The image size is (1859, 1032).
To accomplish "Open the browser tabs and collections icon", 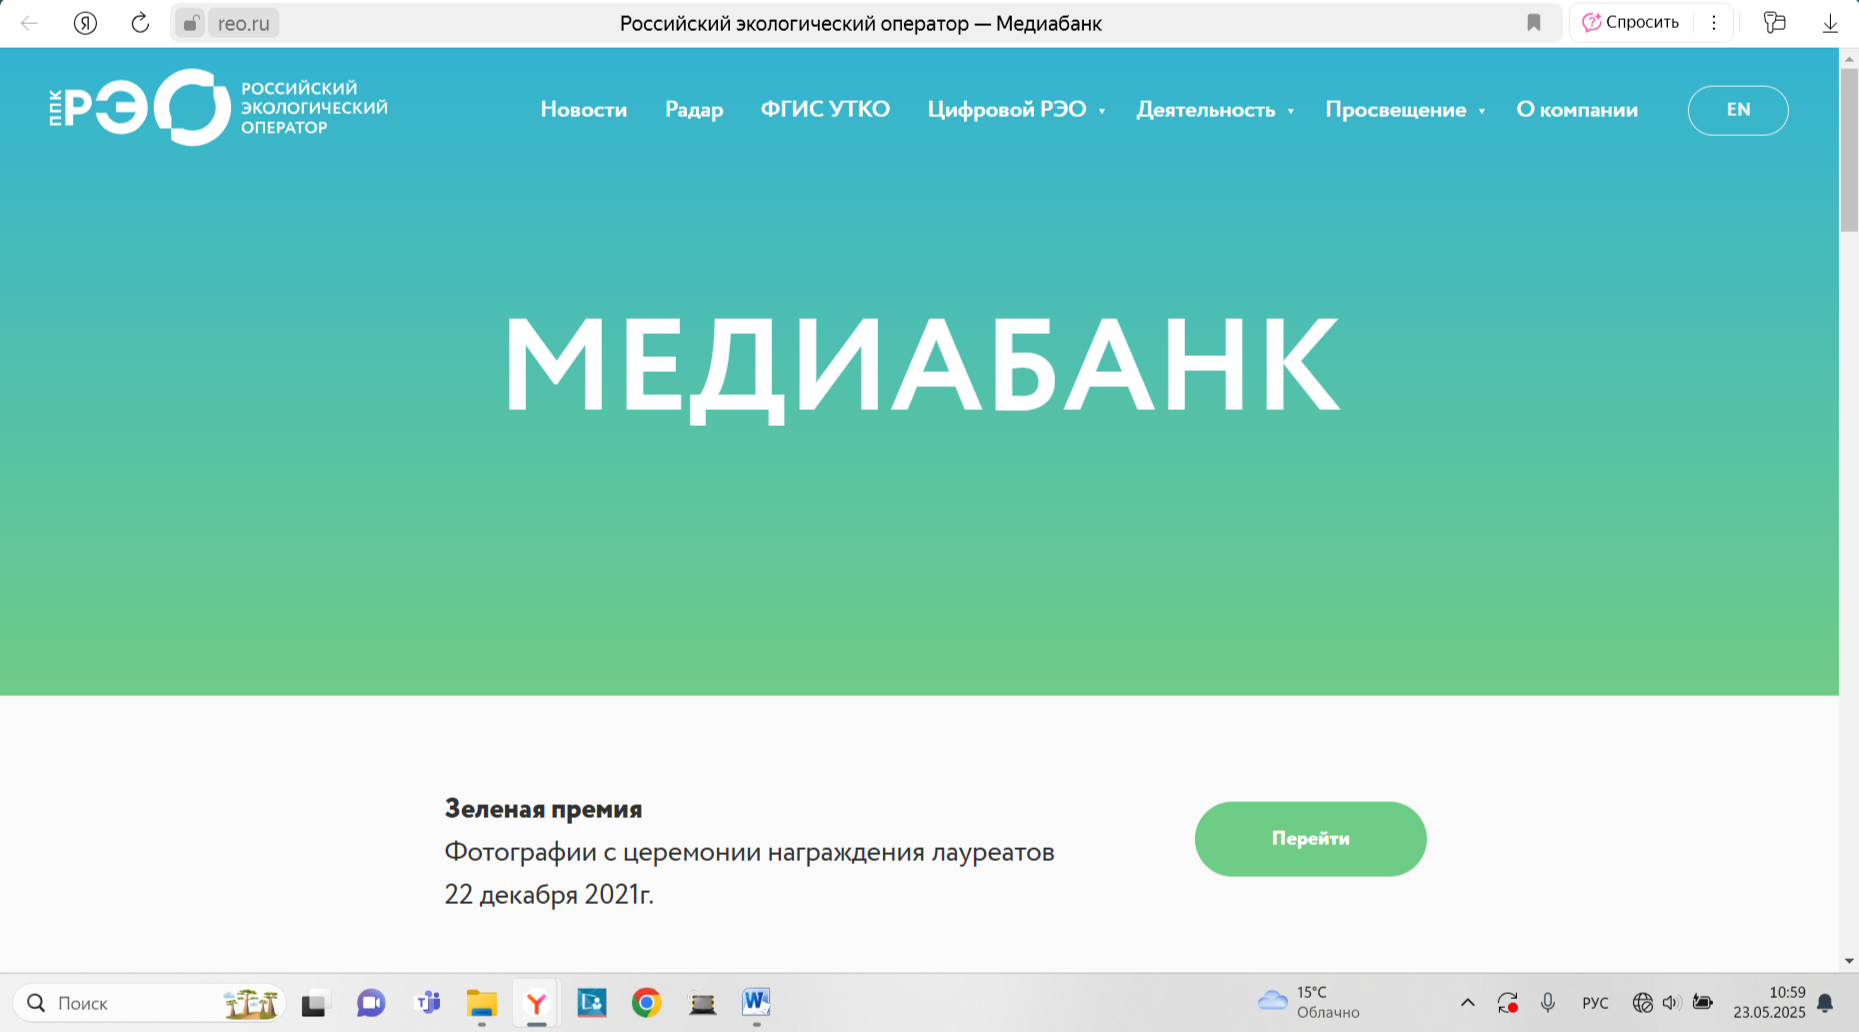I will [x=1775, y=22].
